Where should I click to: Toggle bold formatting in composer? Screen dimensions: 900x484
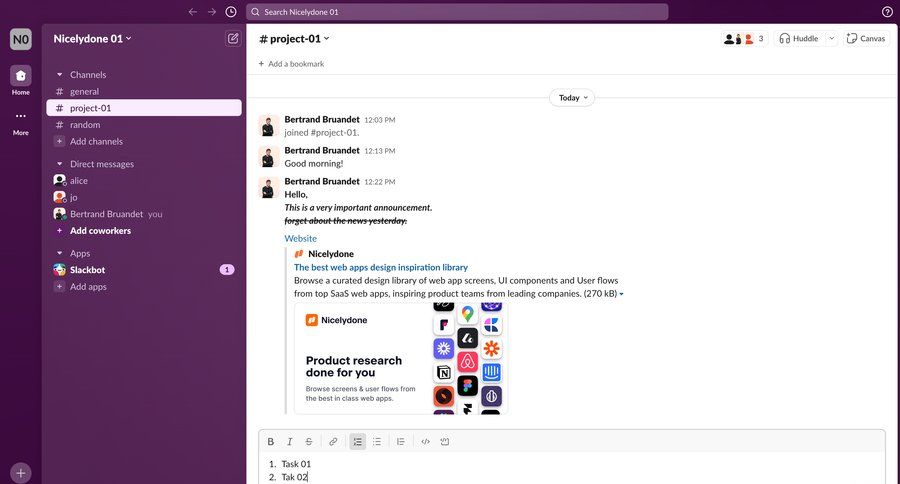[270, 442]
